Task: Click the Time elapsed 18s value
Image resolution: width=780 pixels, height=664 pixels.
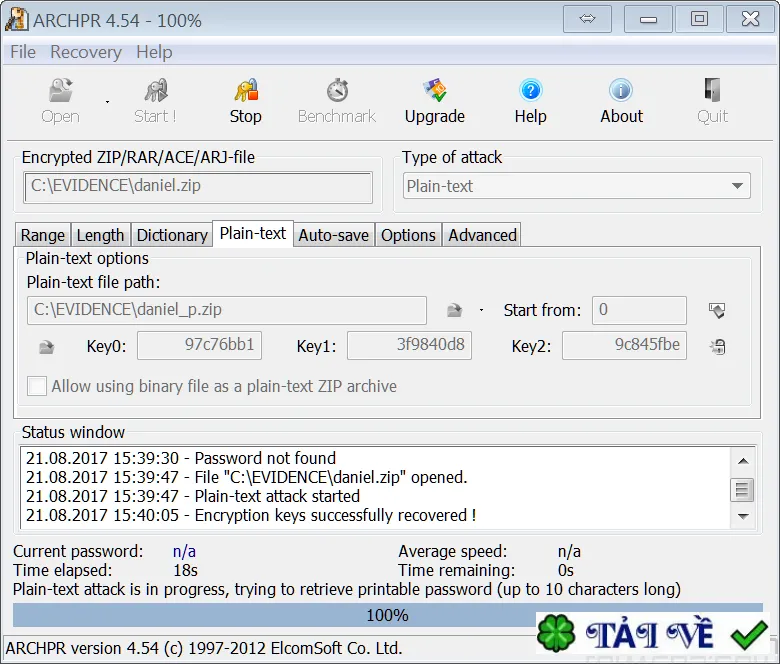Action: tap(186, 570)
